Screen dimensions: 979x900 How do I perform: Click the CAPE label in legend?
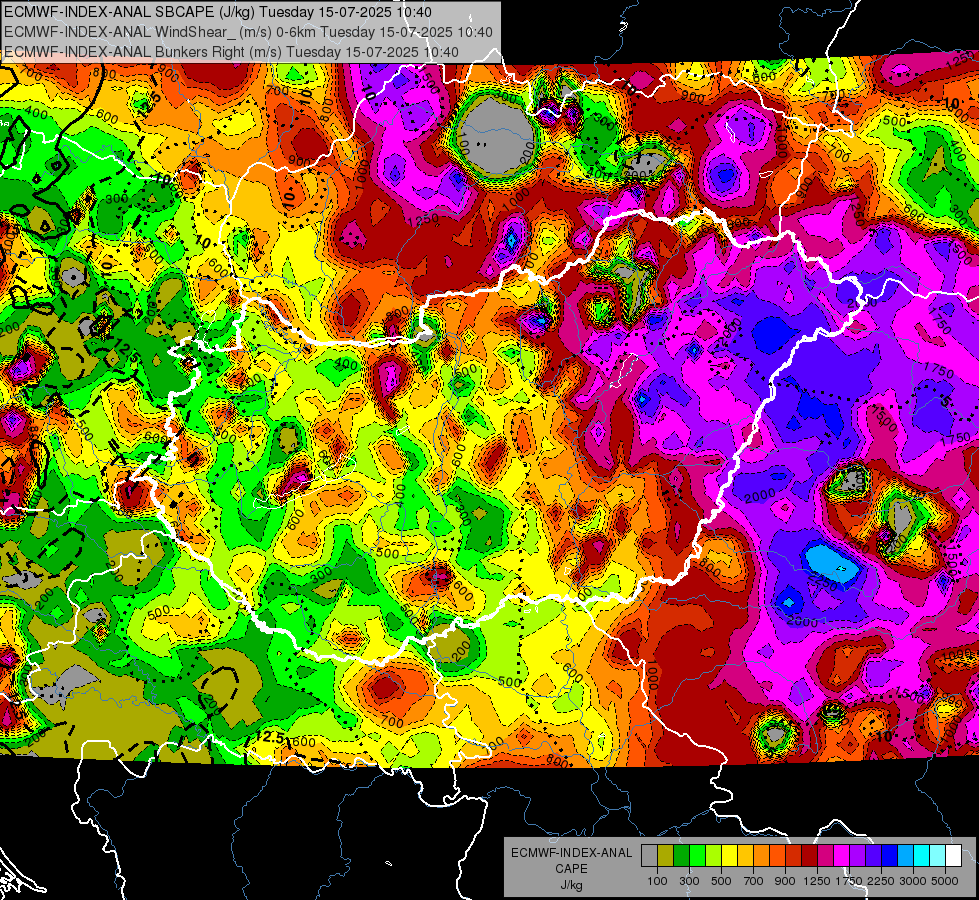pyautogui.click(x=571, y=868)
